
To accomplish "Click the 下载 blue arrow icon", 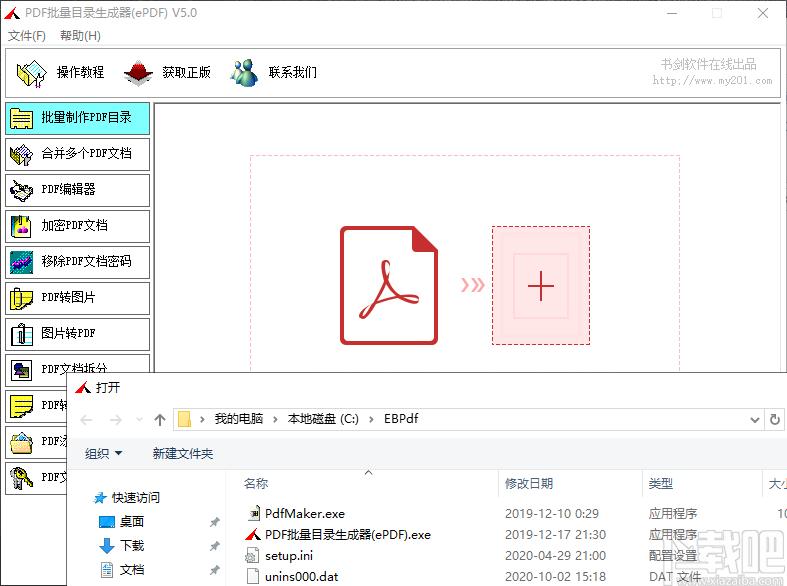I will click(107, 545).
